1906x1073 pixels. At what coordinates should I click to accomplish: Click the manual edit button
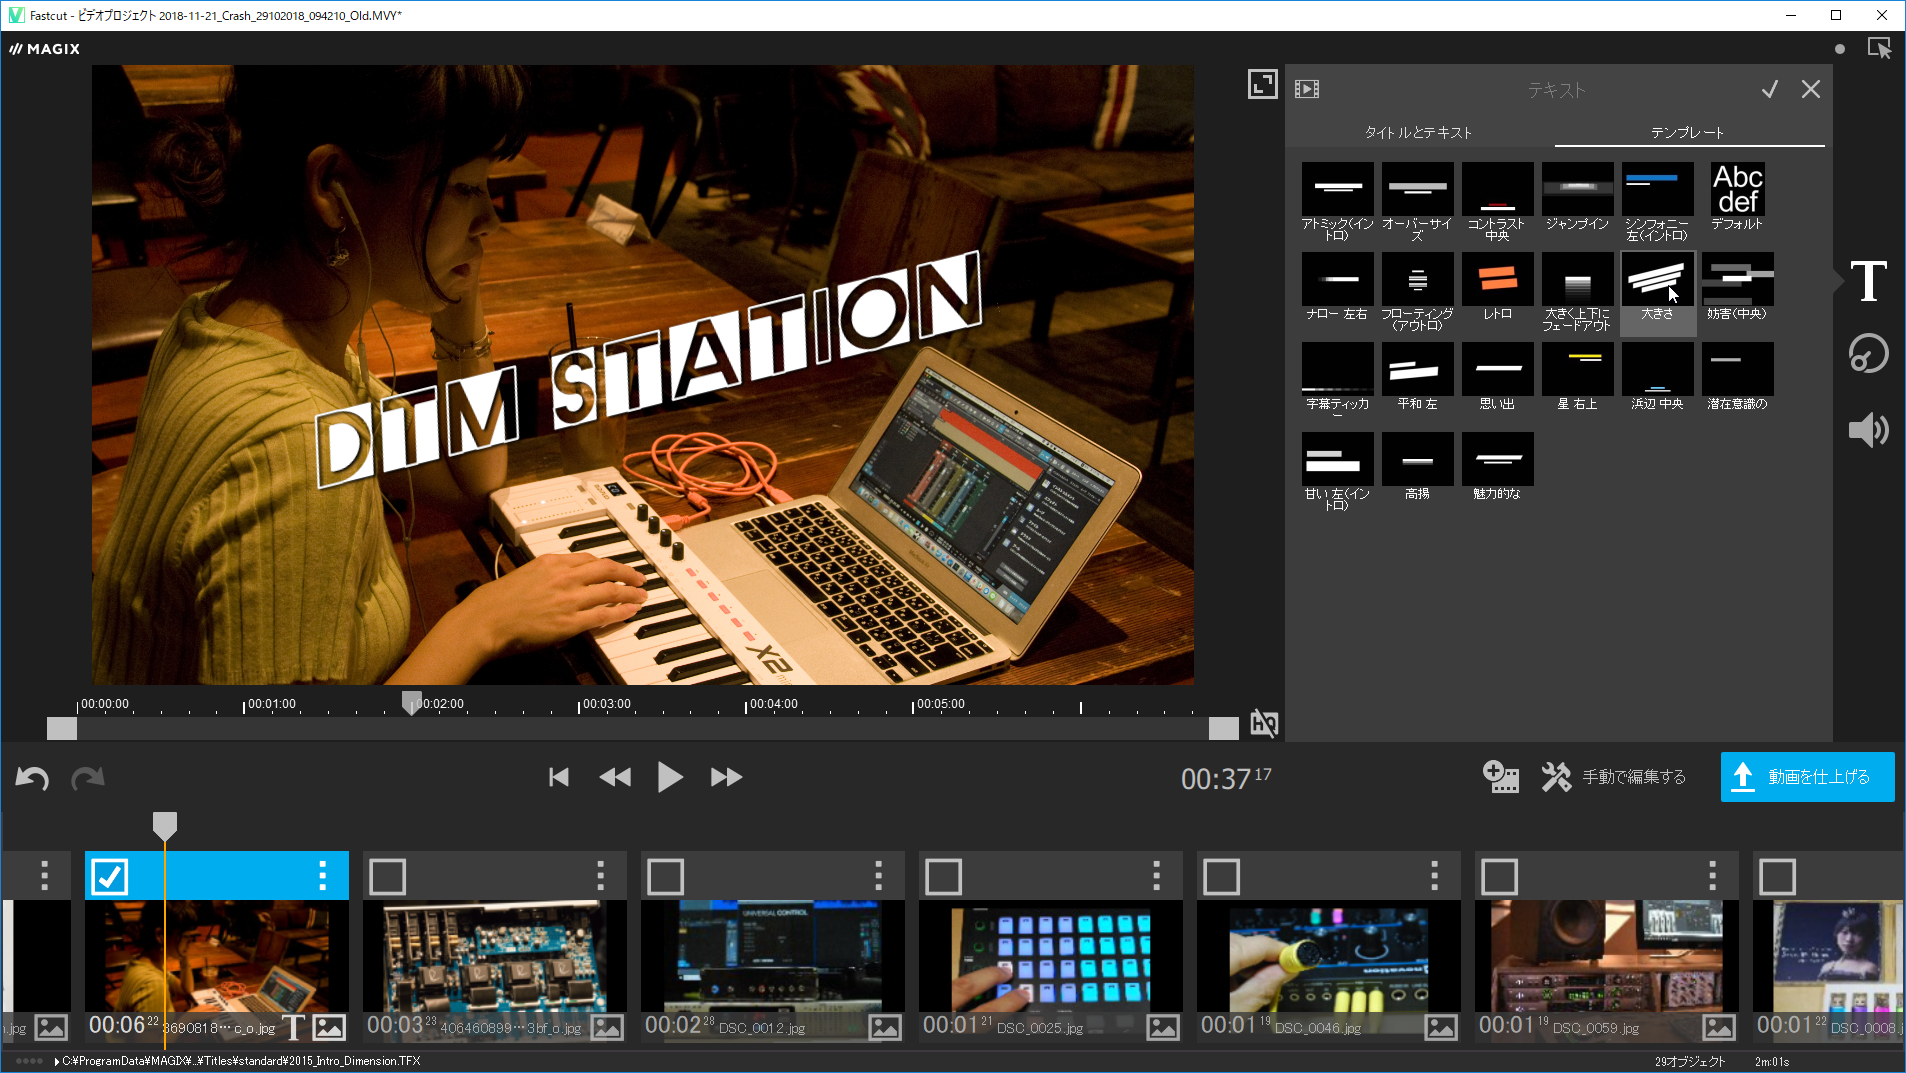(x=1614, y=777)
